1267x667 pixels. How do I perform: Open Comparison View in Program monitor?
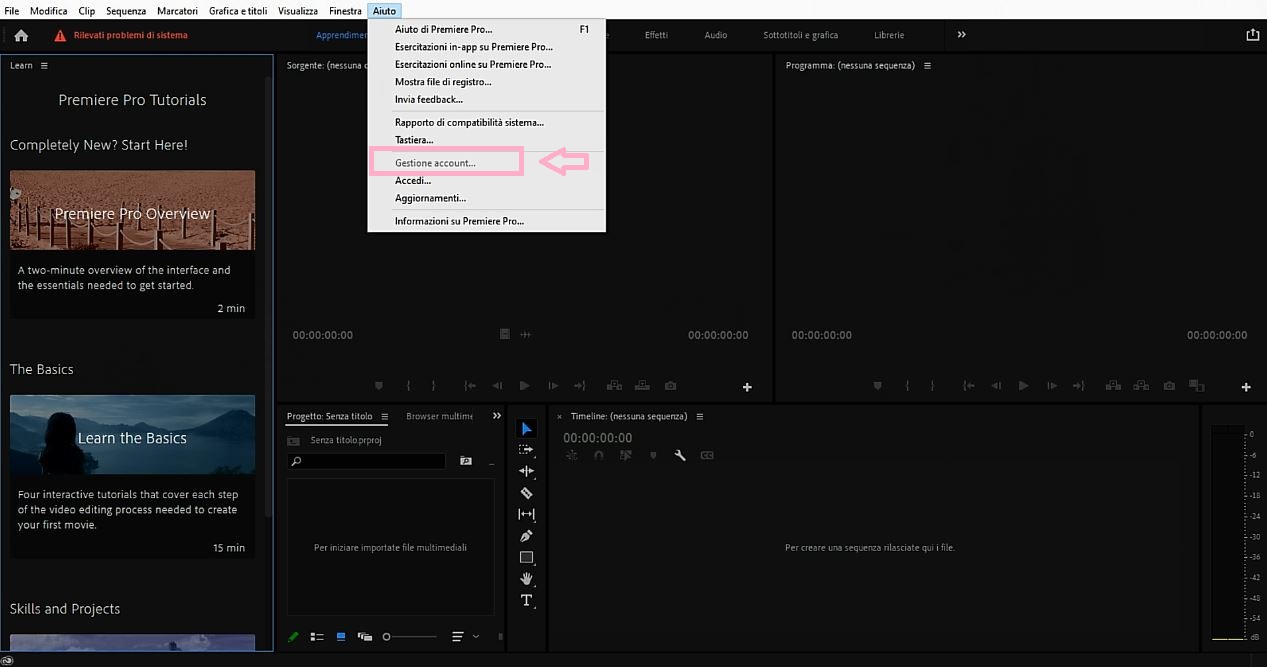coord(1195,386)
